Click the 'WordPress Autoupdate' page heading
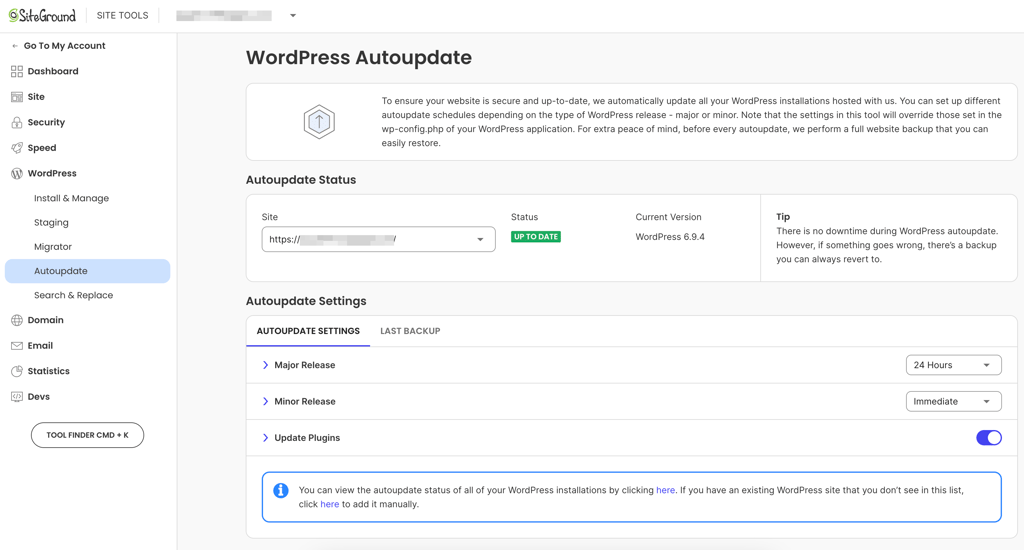The image size is (1024, 550). pos(359,57)
